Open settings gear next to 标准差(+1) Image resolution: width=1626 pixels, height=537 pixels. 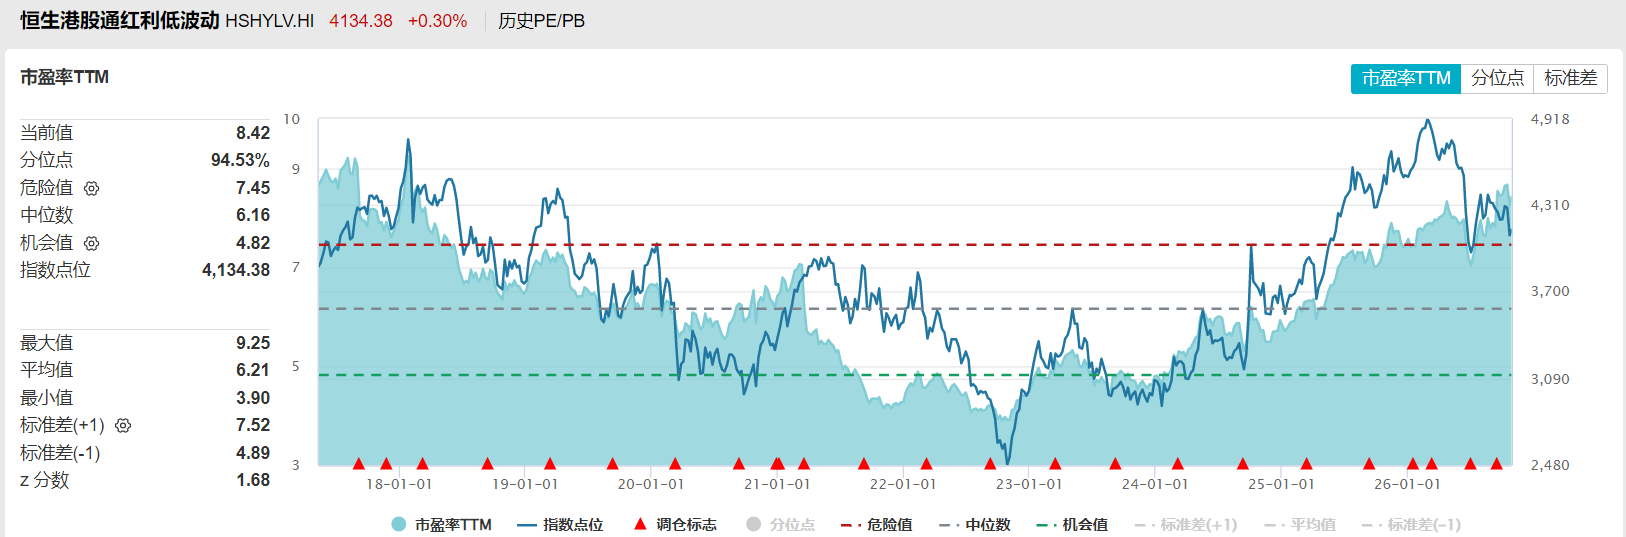[123, 425]
